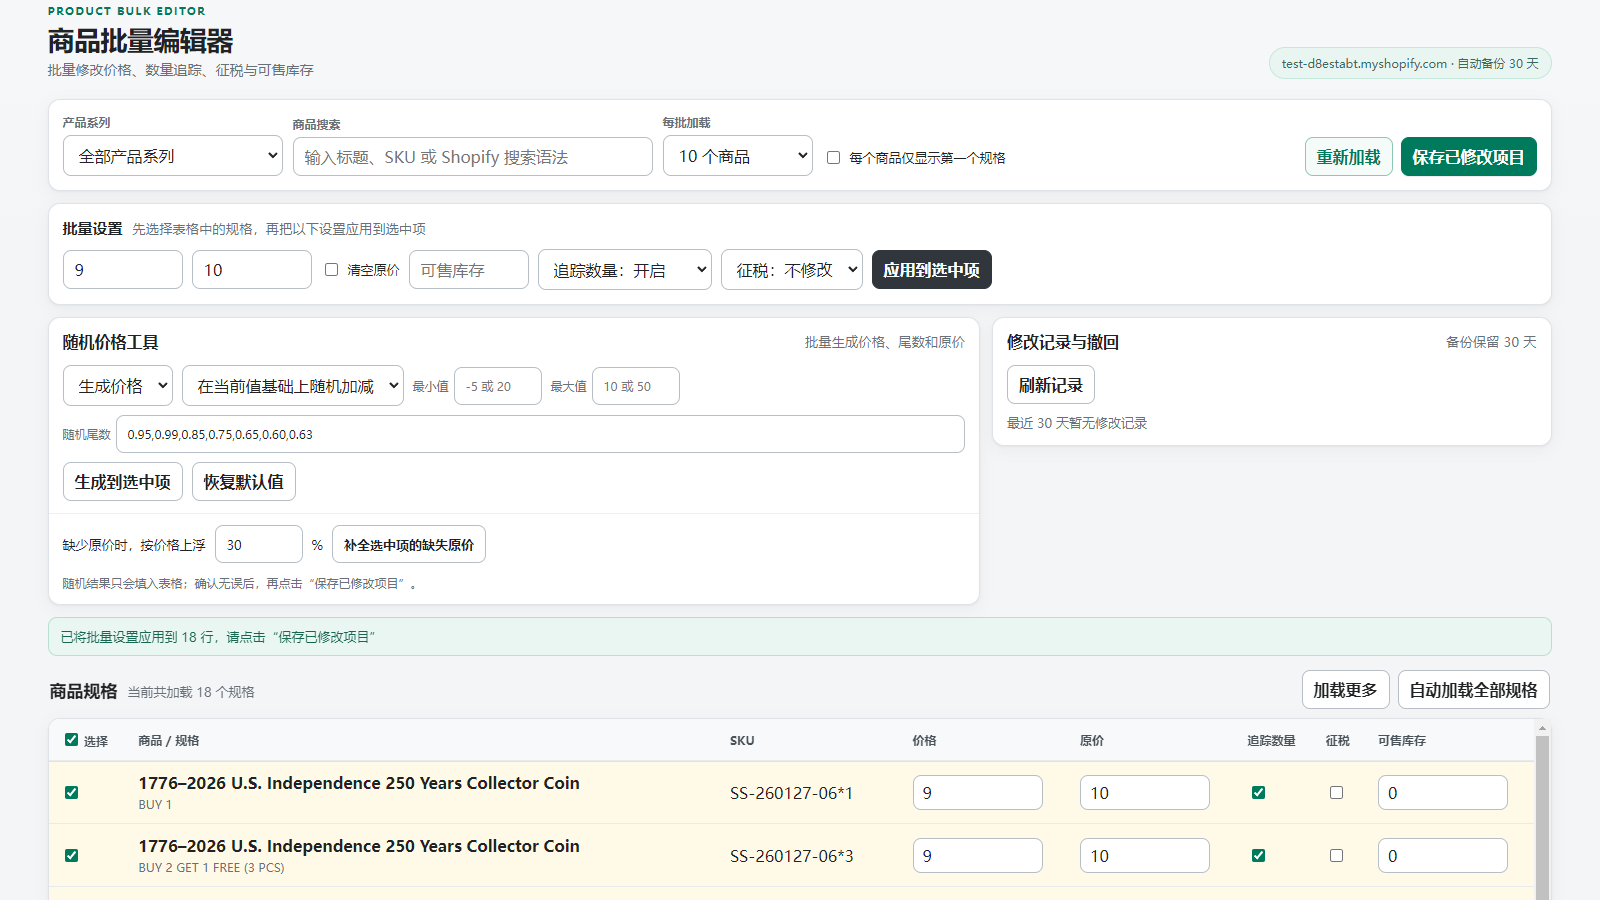Image resolution: width=1600 pixels, height=900 pixels.
Task: Enable 征税 checkbox for SS-260127-06*1
Action: [1336, 793]
